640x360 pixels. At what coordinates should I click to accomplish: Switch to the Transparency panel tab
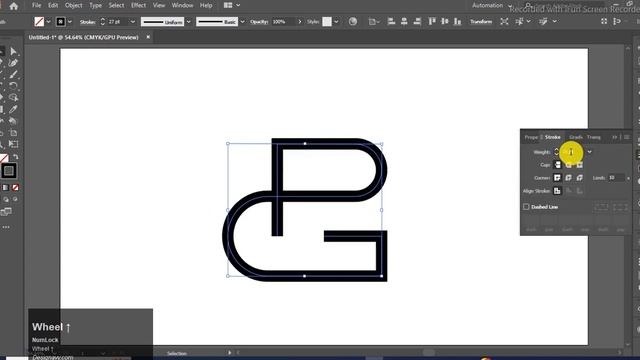(x=594, y=137)
